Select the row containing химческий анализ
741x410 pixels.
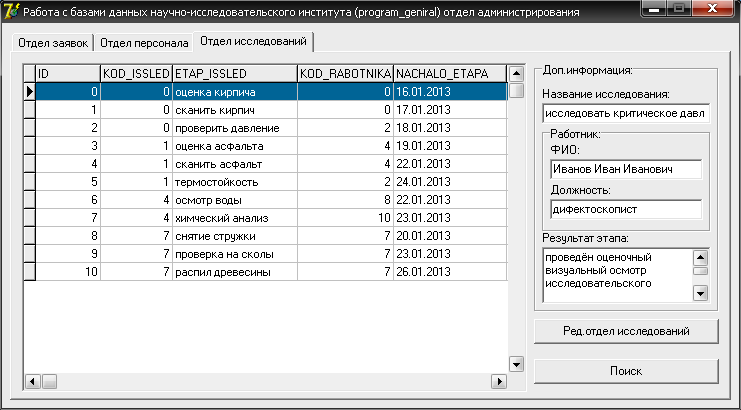point(271,218)
